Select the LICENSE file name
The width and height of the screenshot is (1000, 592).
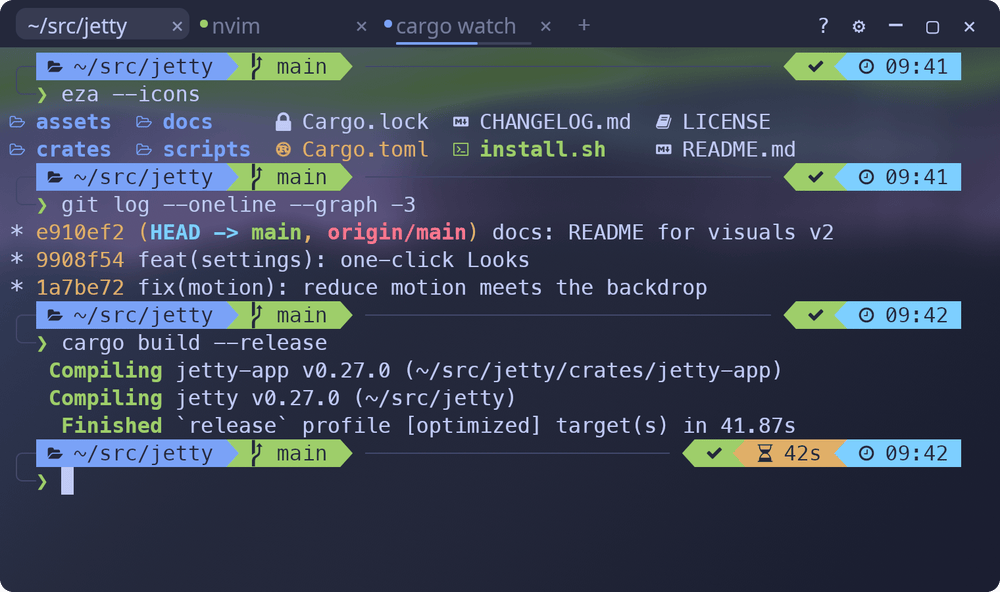(726, 122)
